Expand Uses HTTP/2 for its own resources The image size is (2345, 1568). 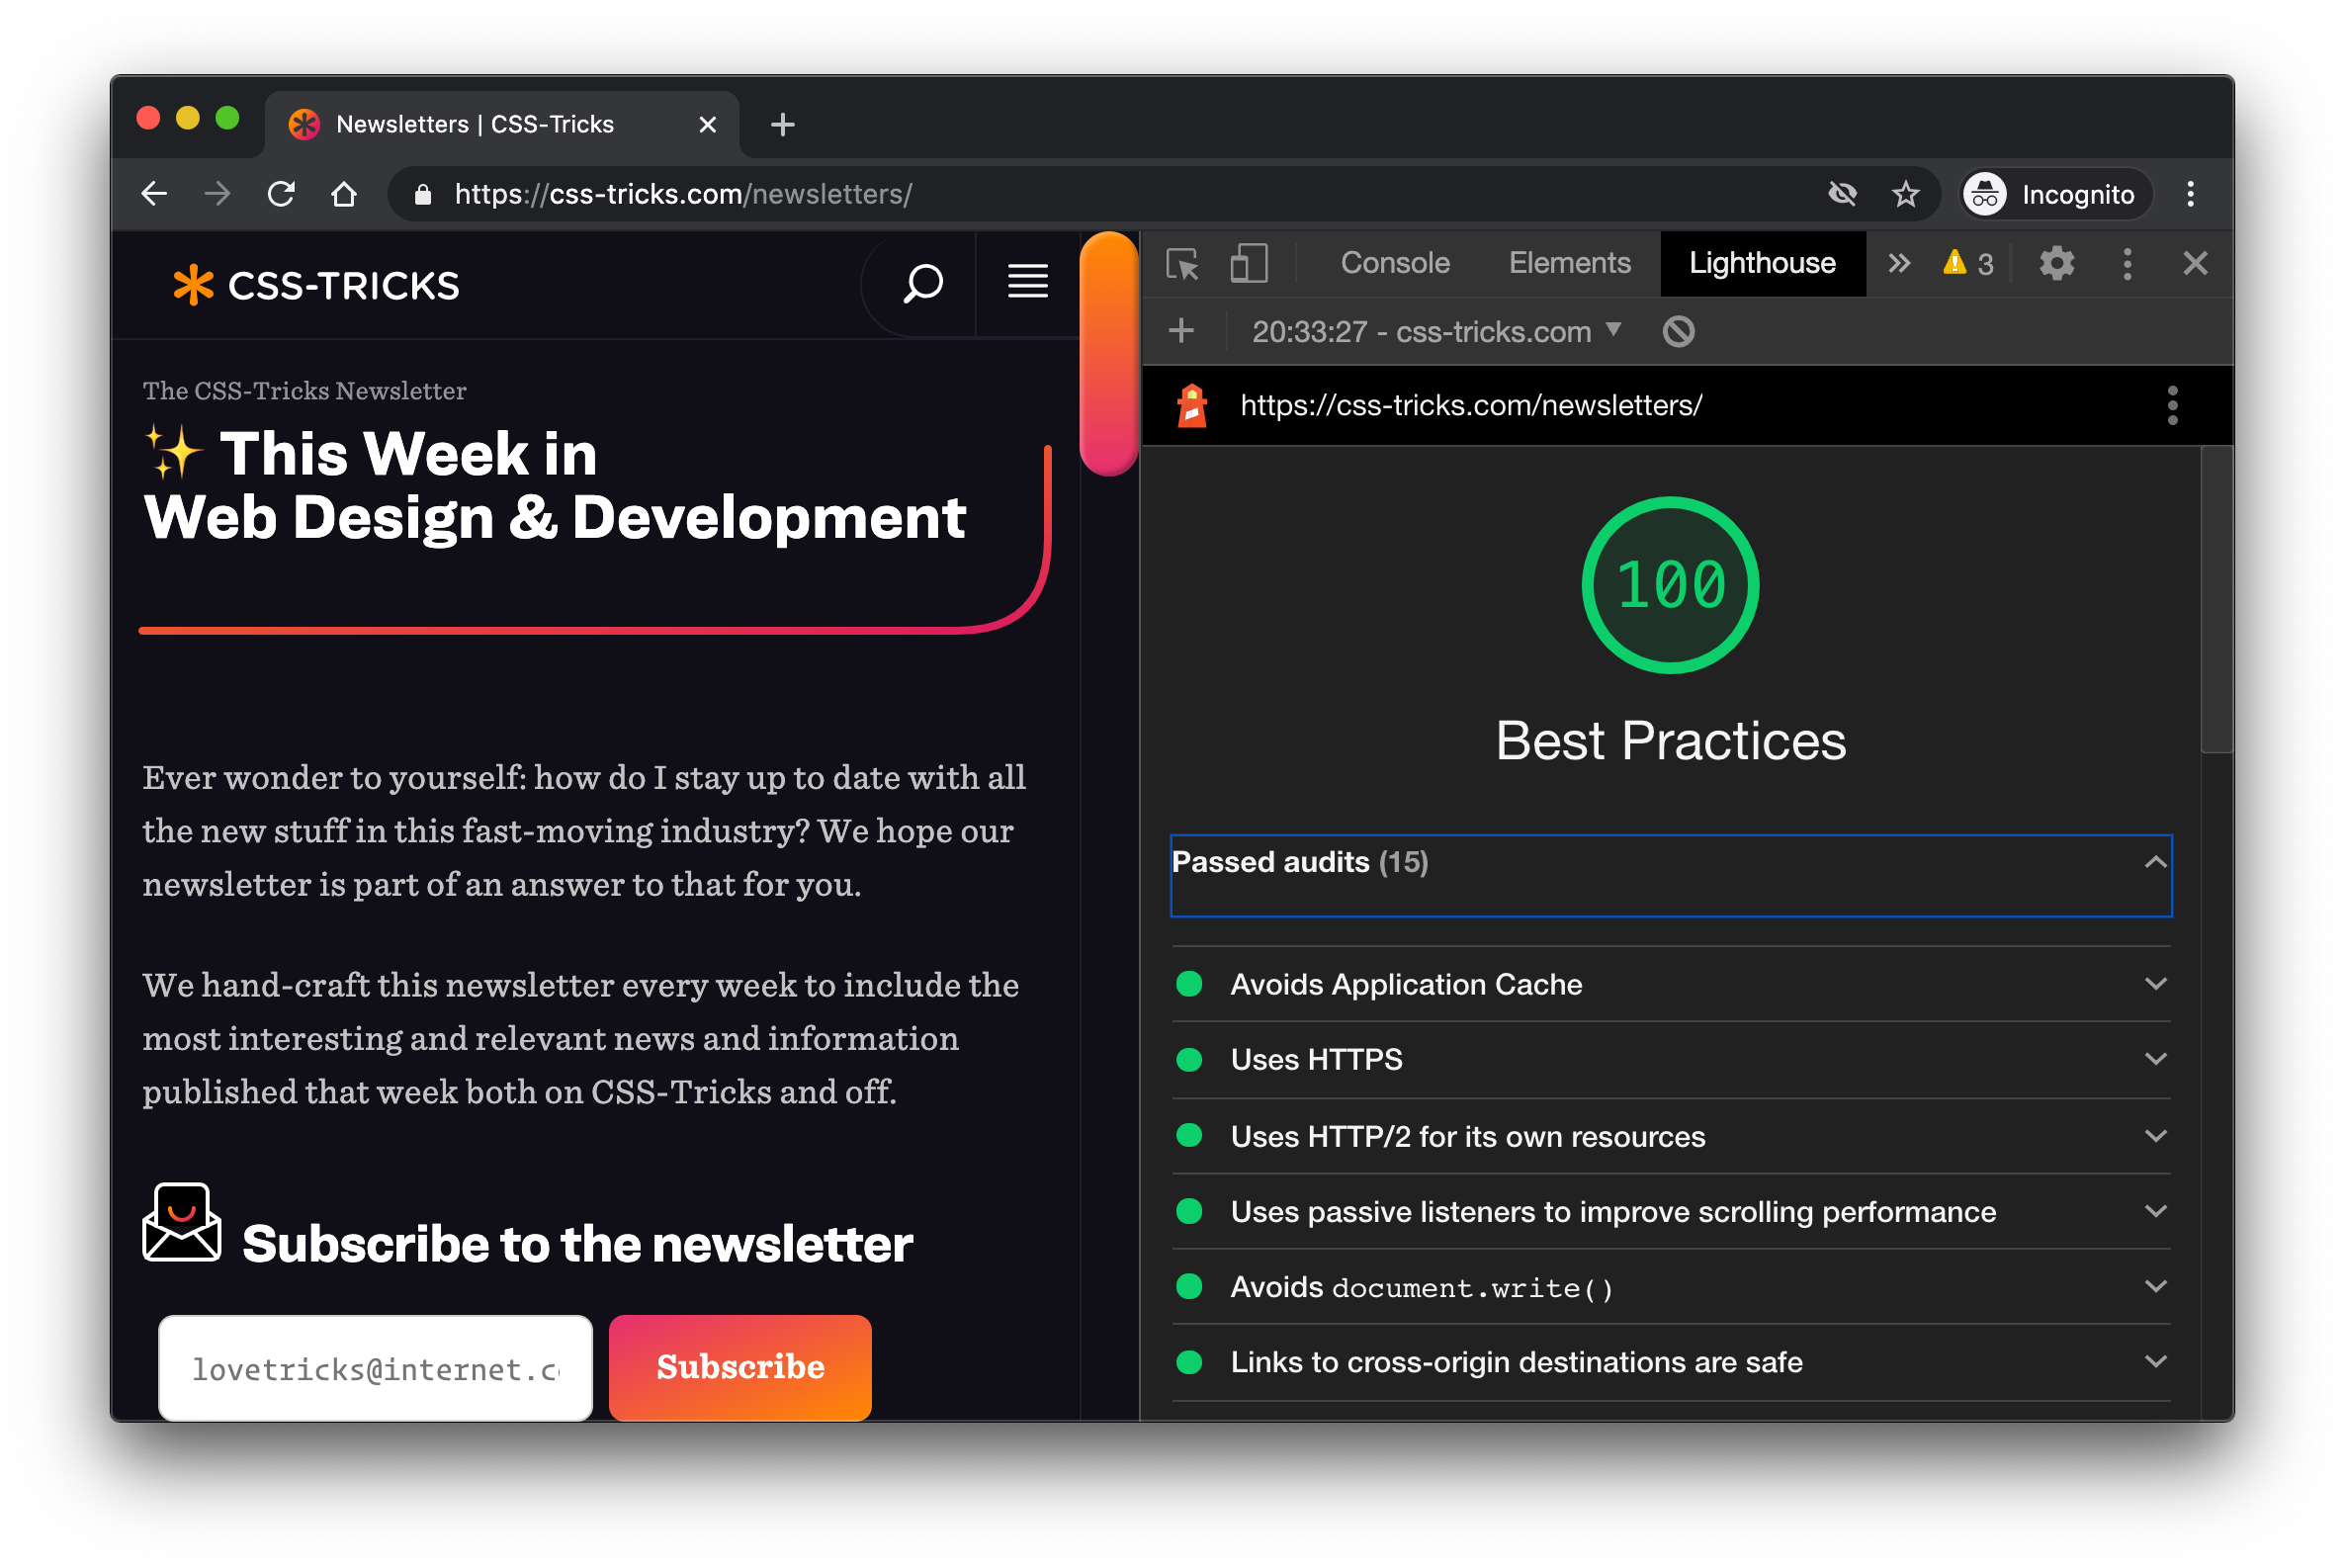(x=1670, y=1136)
